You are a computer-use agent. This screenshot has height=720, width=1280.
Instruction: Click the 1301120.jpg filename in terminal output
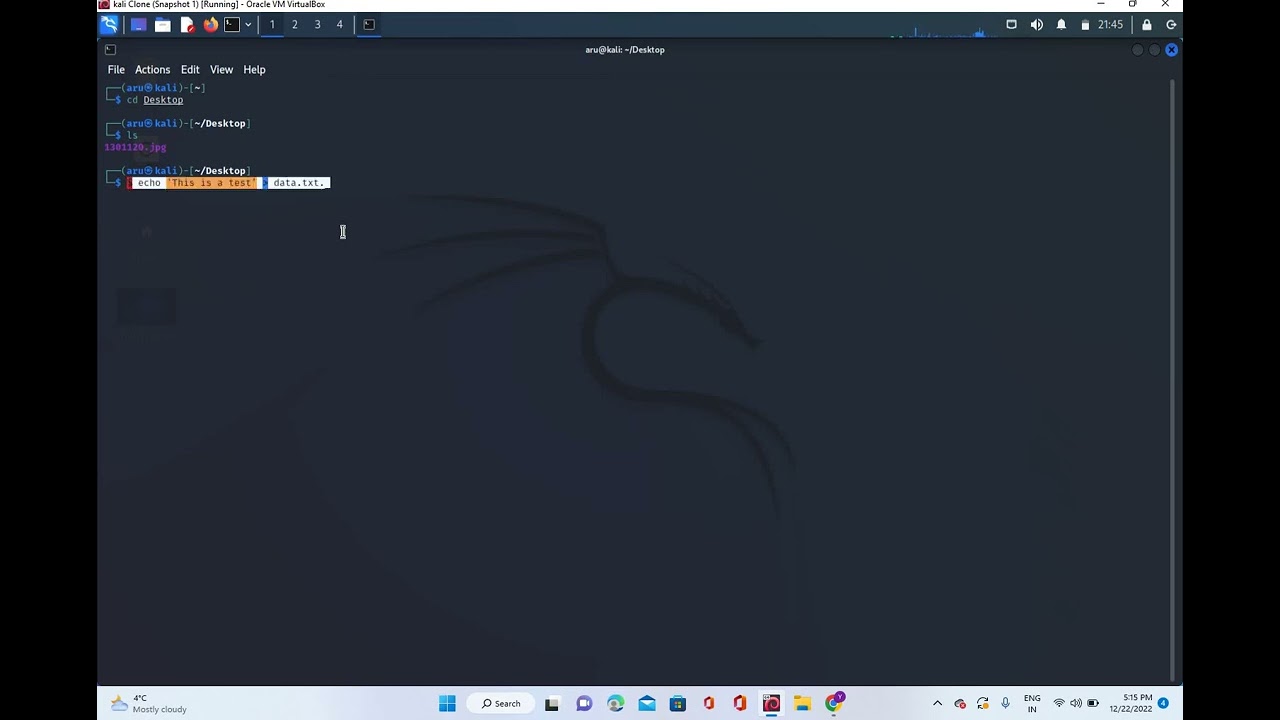[135, 147]
